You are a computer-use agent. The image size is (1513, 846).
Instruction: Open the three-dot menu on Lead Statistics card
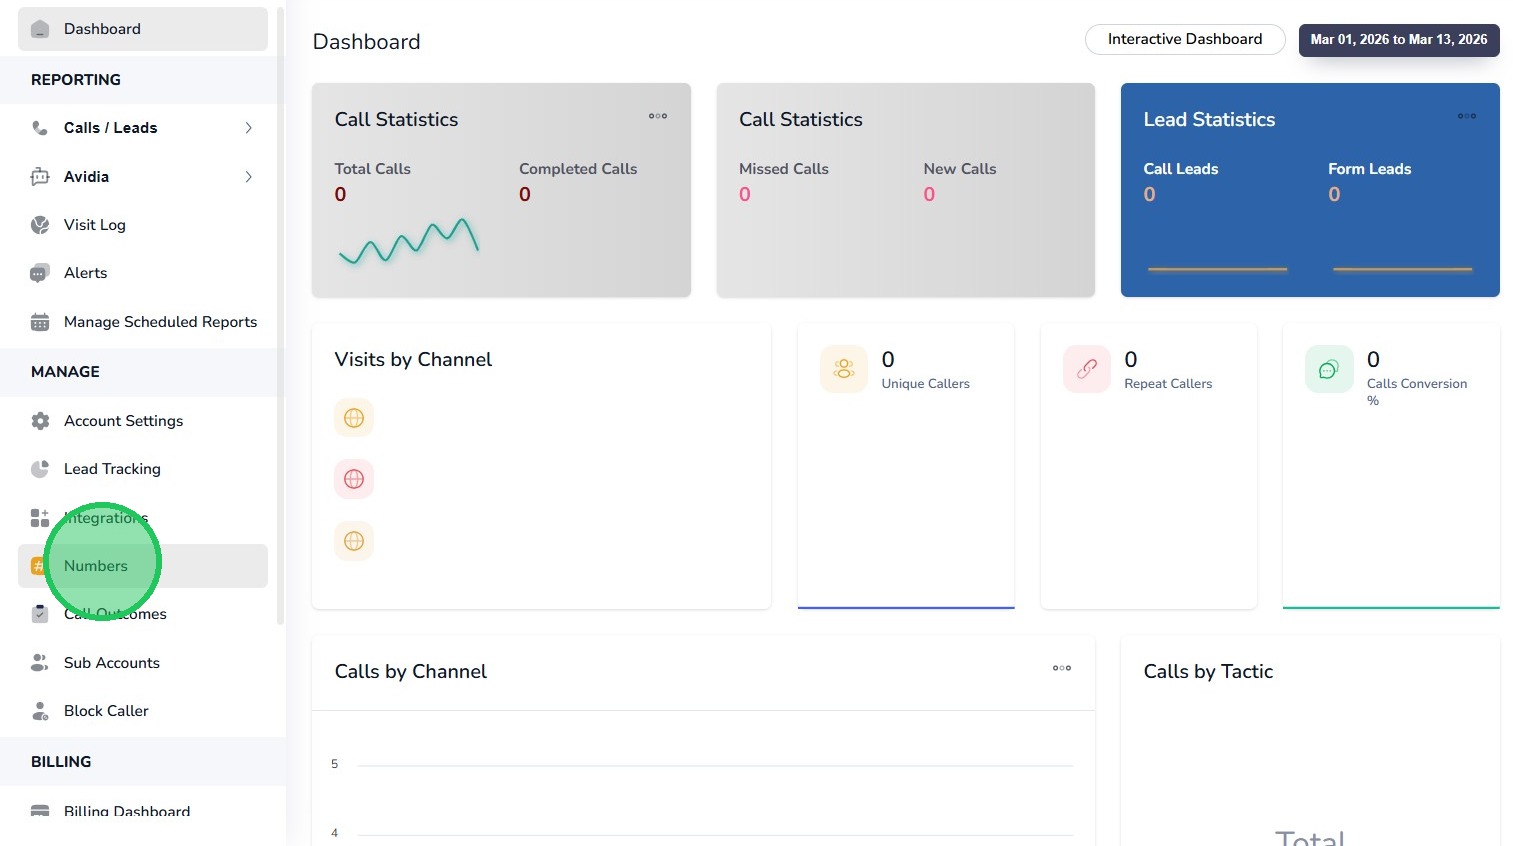(x=1467, y=116)
